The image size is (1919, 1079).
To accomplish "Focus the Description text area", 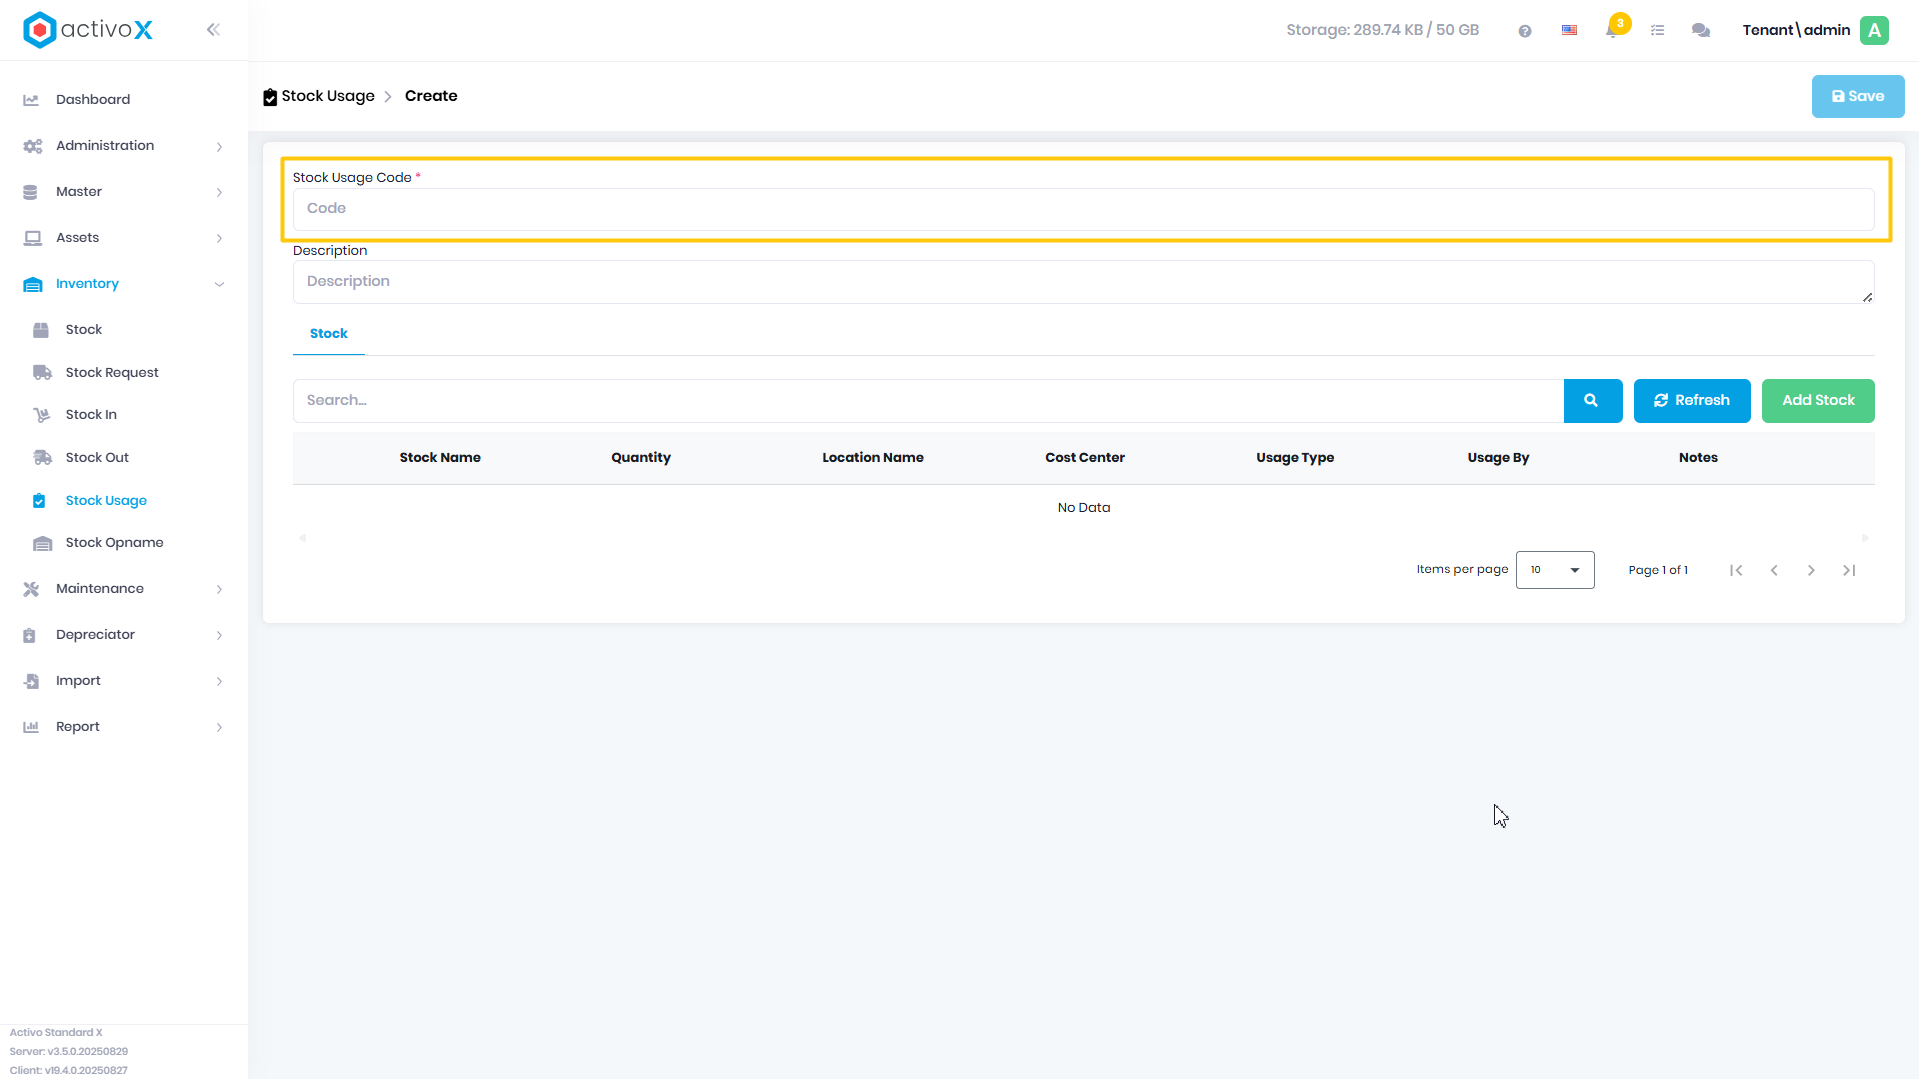I will point(1083,282).
